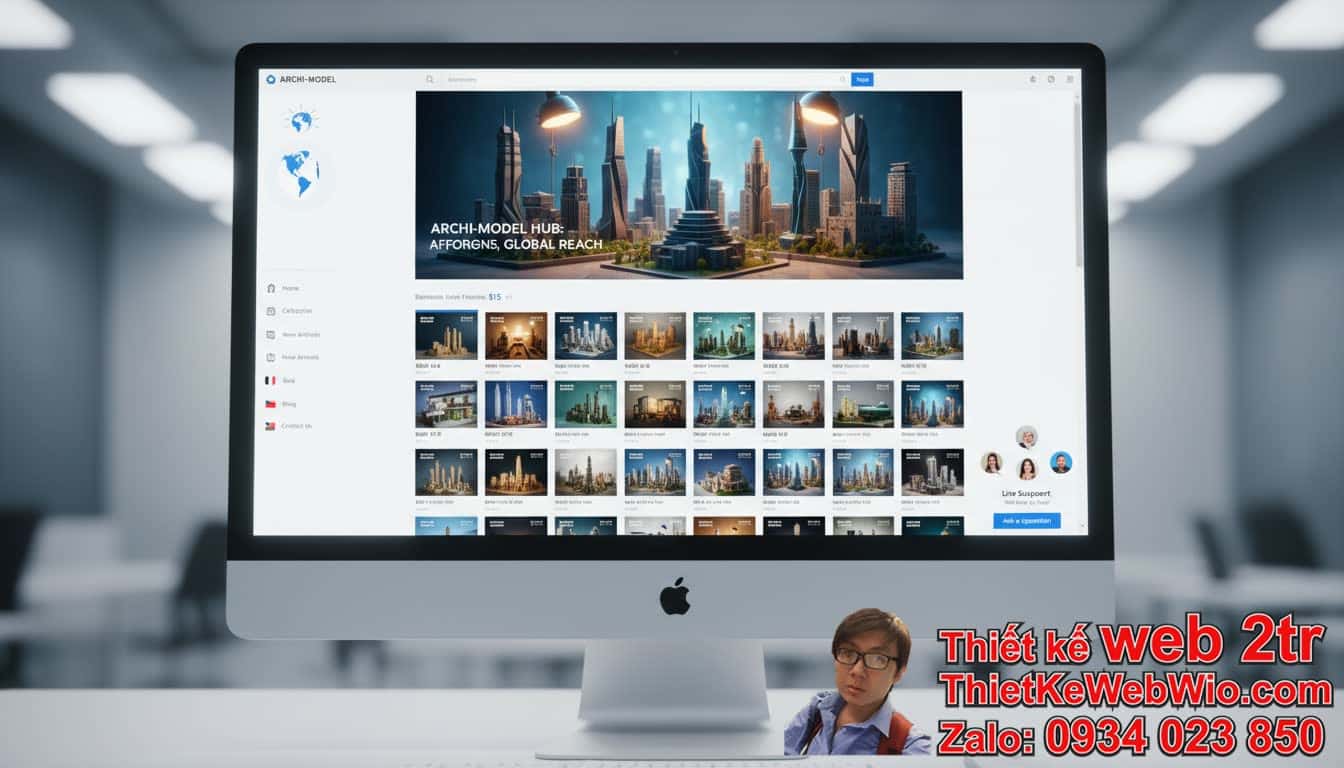Open the sorting dropdown beside the $15 price

508,297
